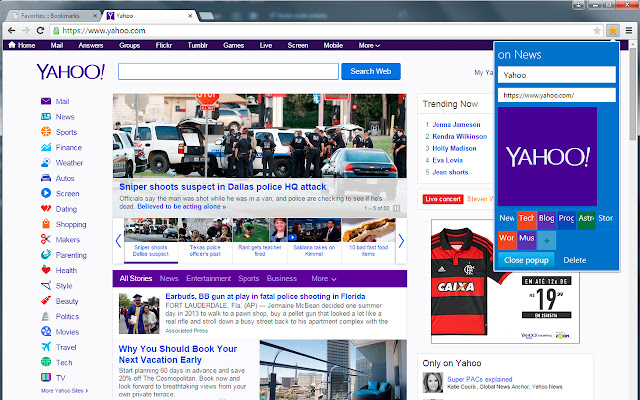This screenshot has width=640, height=400.
Task: Click the Screen play icon in sidebar
Action: 46,193
